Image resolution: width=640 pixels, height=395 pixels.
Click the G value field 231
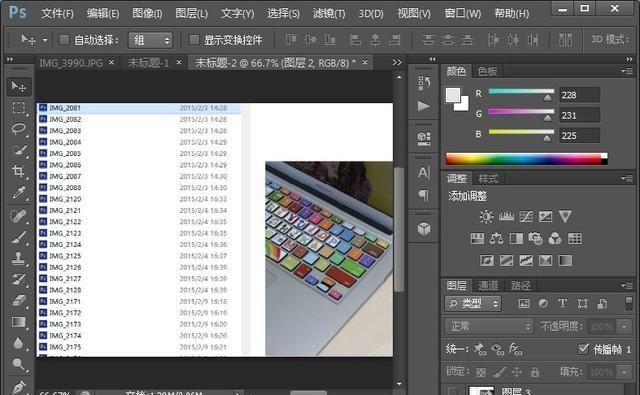(579, 115)
